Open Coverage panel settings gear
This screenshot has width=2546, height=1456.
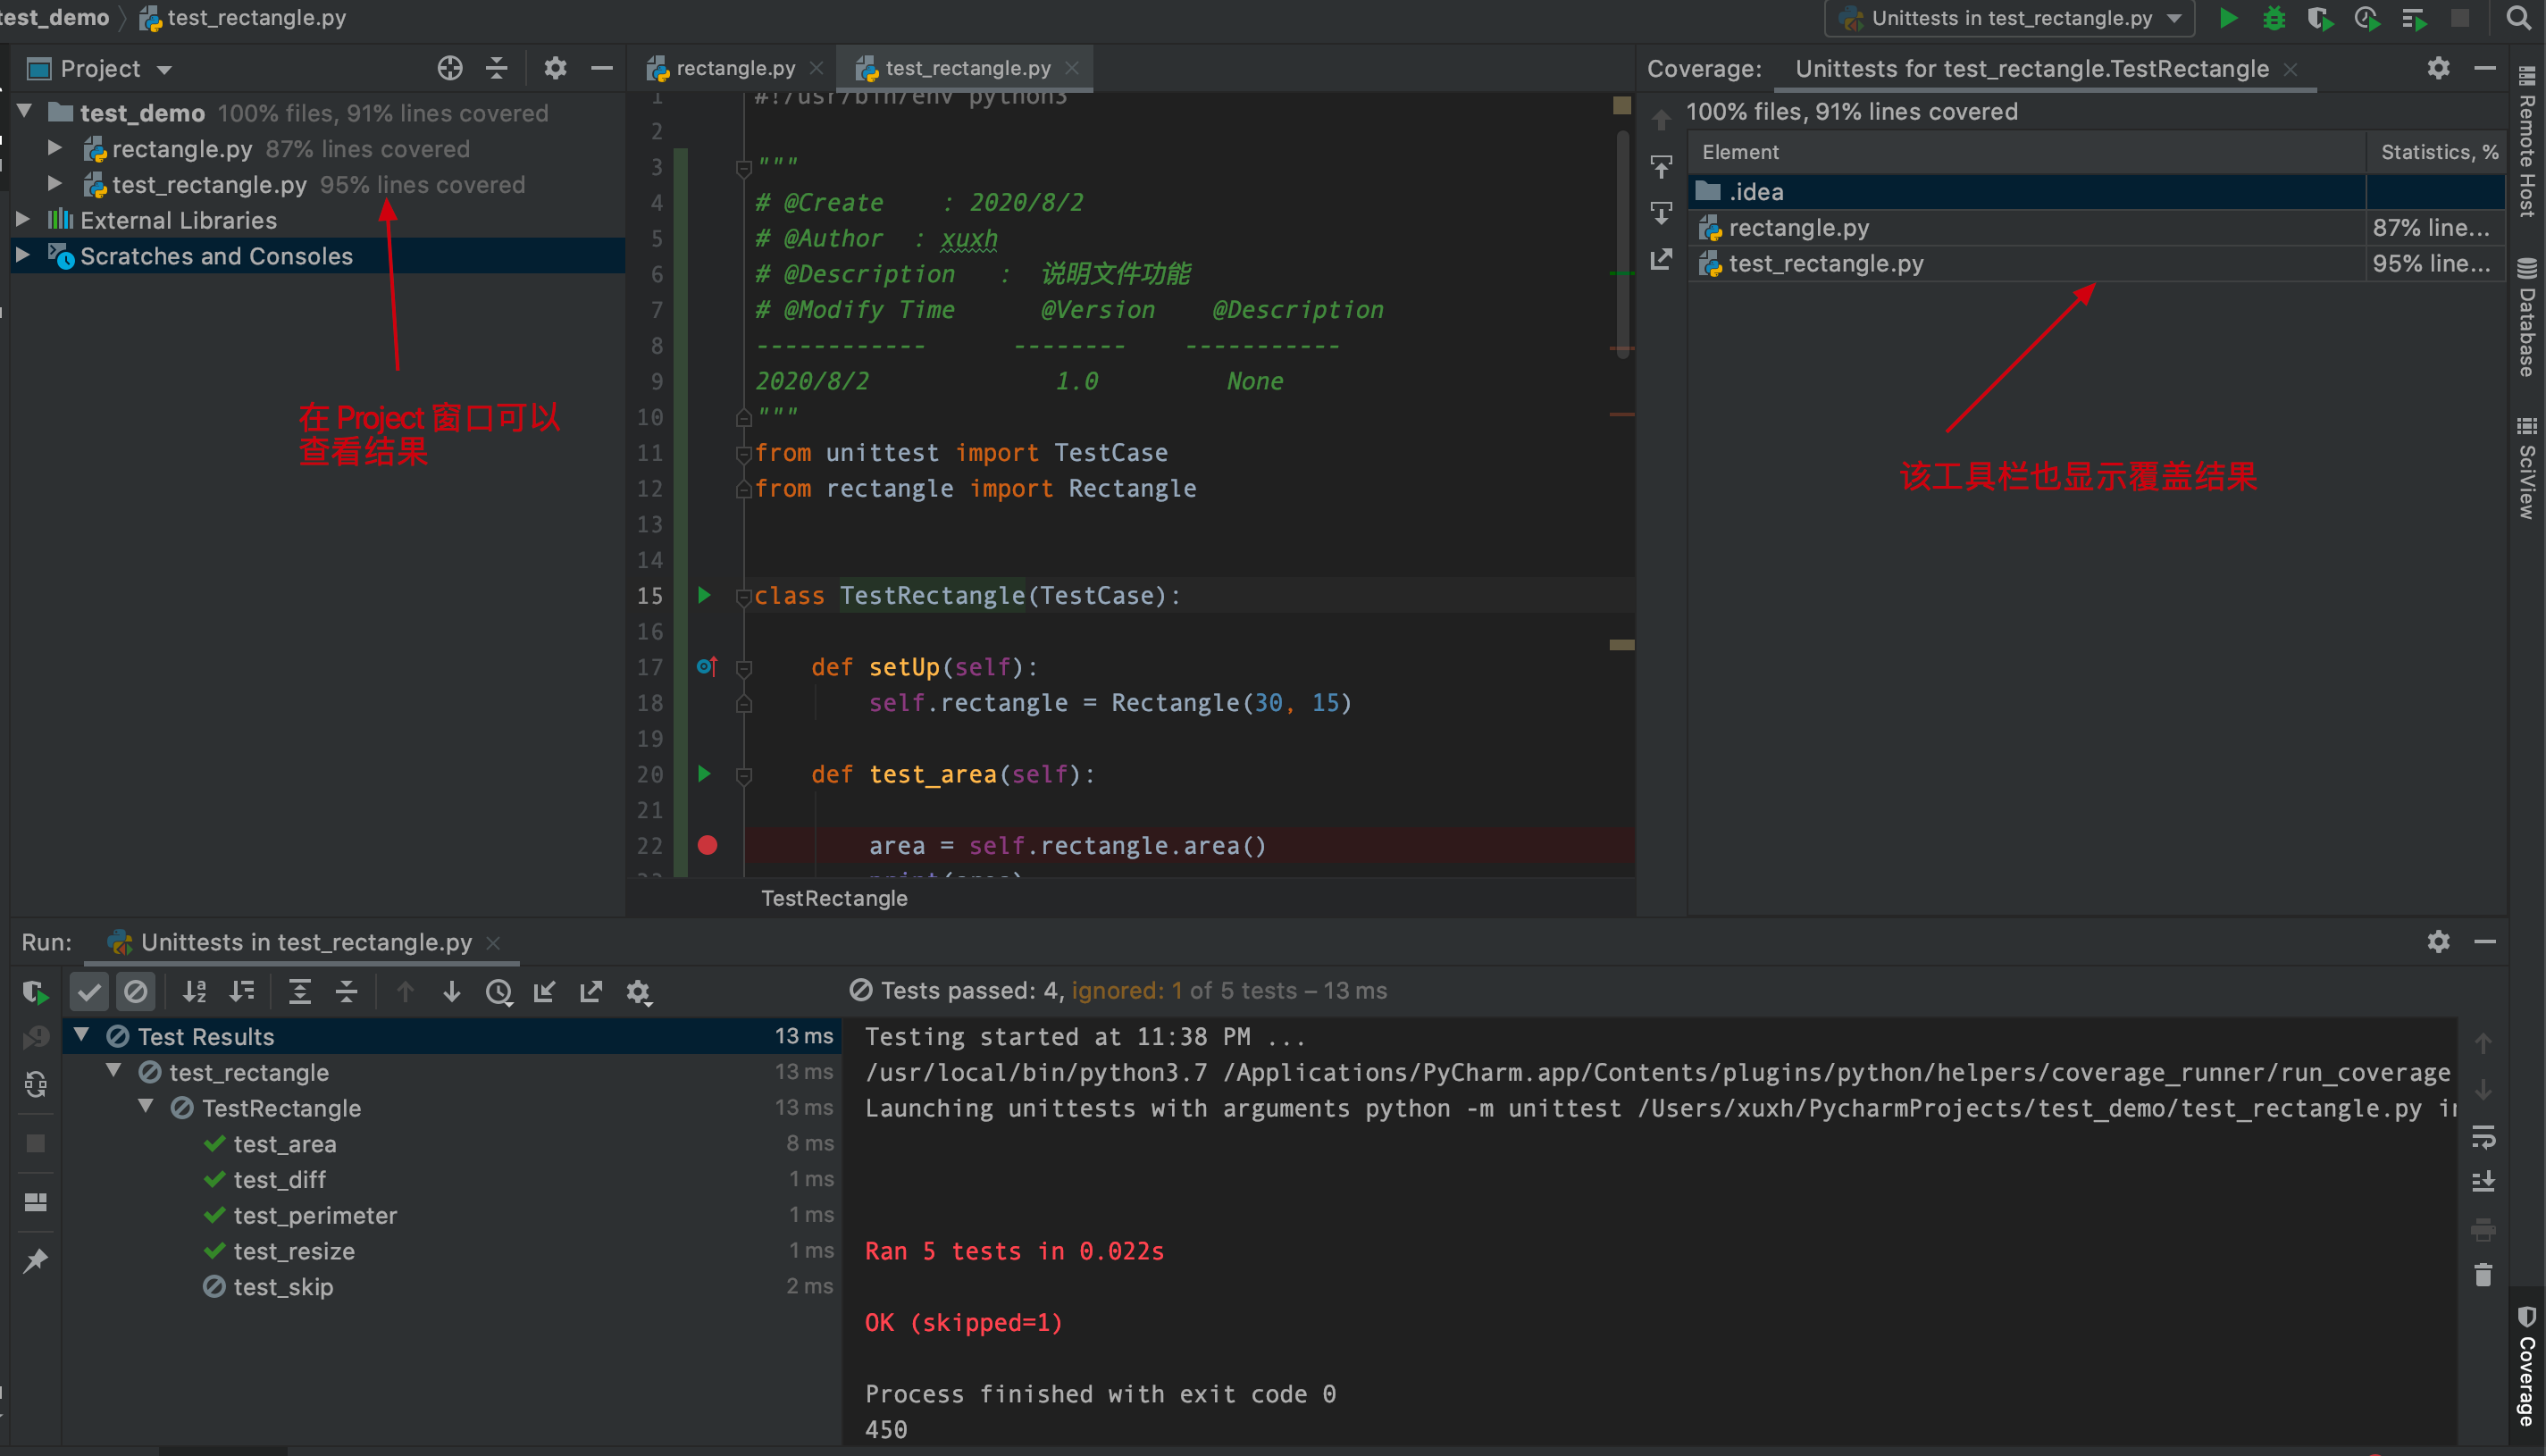pyautogui.click(x=2438, y=68)
